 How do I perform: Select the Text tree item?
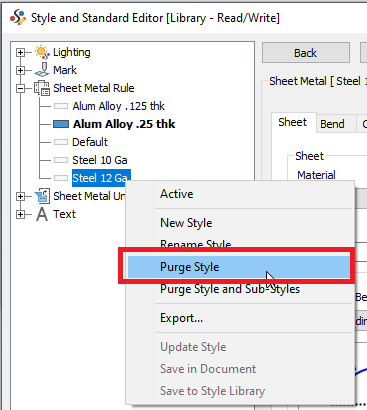pos(65,214)
